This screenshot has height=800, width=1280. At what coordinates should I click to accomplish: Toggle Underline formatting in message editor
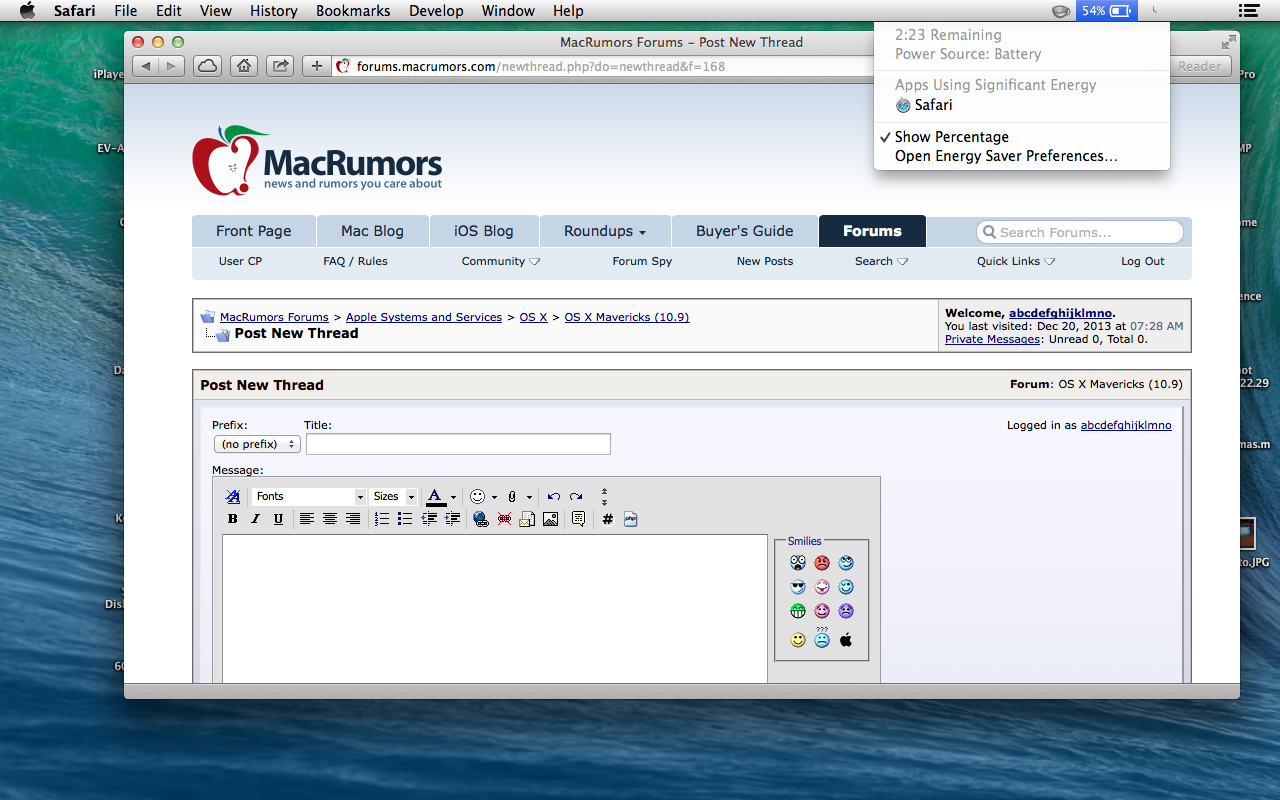coord(278,519)
